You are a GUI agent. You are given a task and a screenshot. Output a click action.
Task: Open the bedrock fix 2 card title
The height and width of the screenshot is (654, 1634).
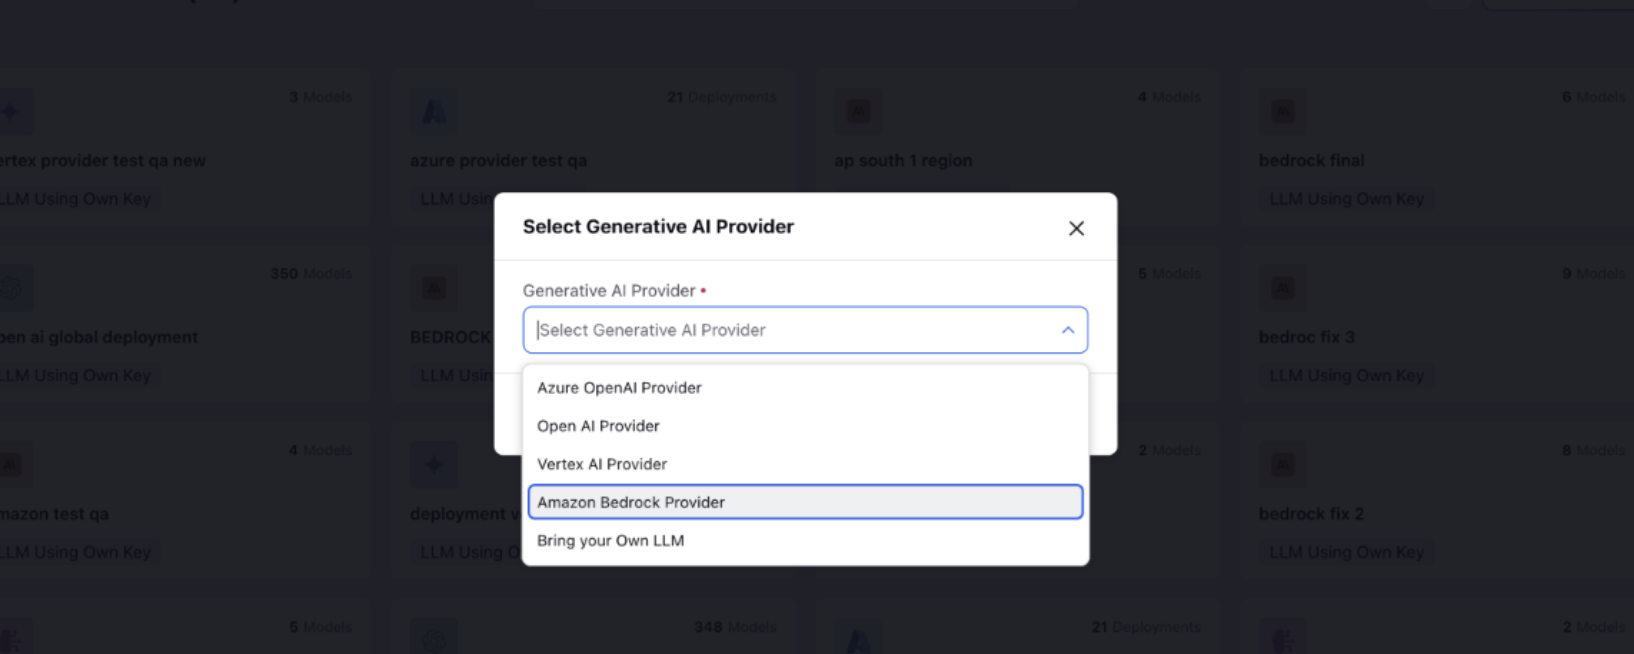click(x=1311, y=514)
